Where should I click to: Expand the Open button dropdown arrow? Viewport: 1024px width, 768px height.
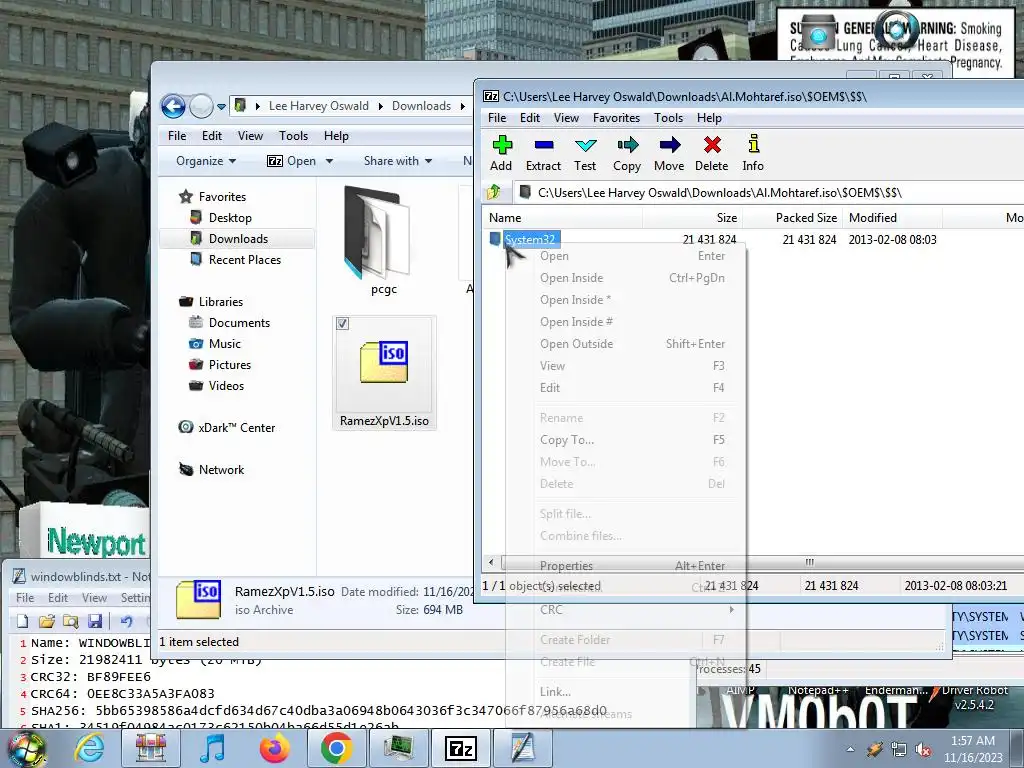[329, 161]
